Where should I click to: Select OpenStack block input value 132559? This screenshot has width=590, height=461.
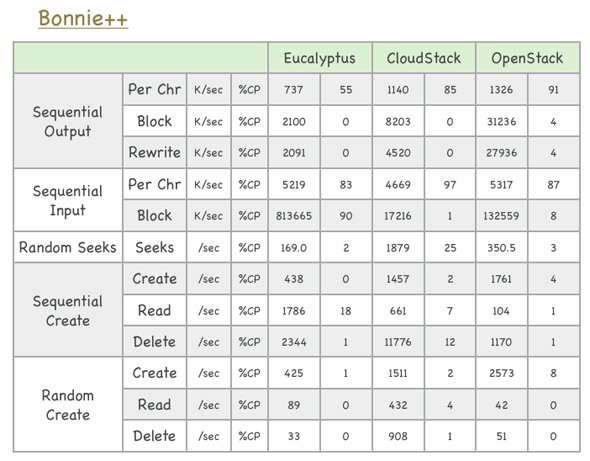502,216
